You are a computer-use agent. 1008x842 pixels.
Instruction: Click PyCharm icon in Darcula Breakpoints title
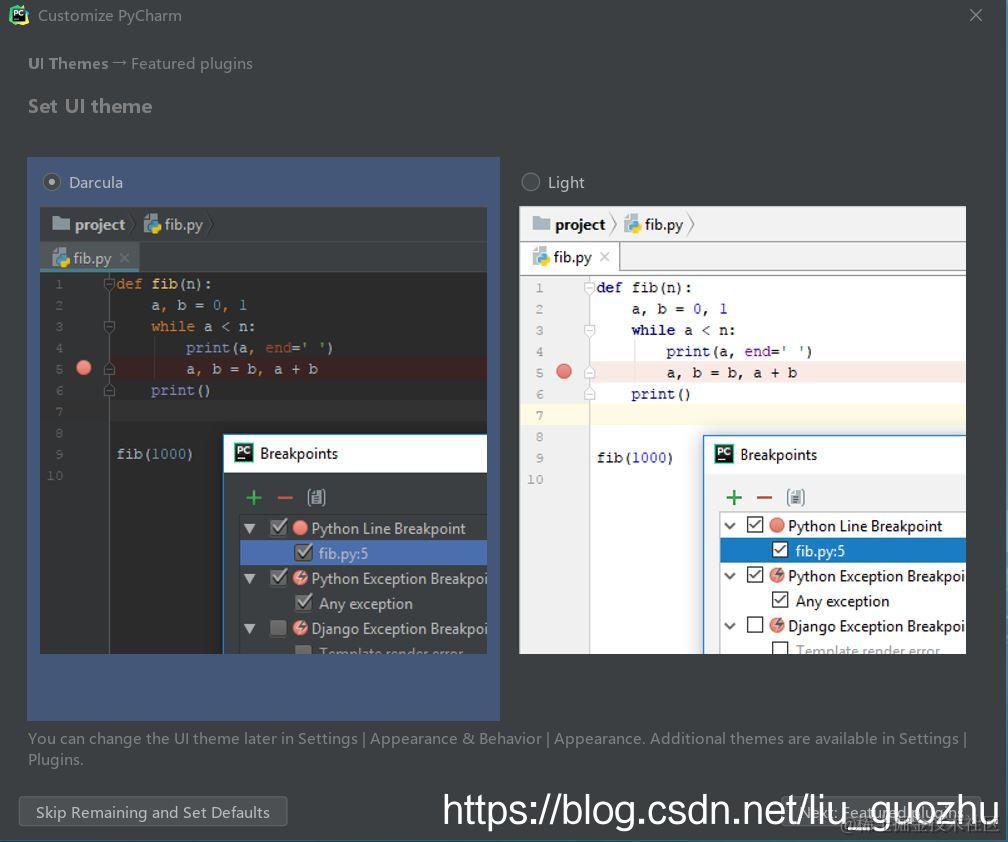(244, 452)
